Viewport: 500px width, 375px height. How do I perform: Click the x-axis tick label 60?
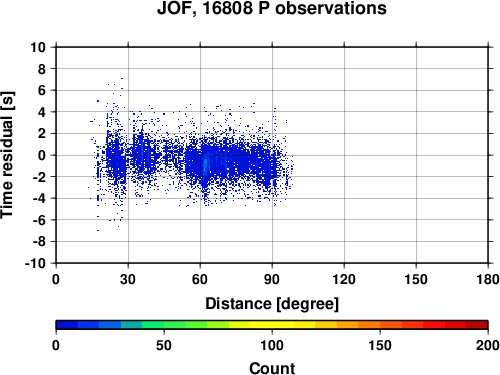pyautogui.click(x=200, y=279)
